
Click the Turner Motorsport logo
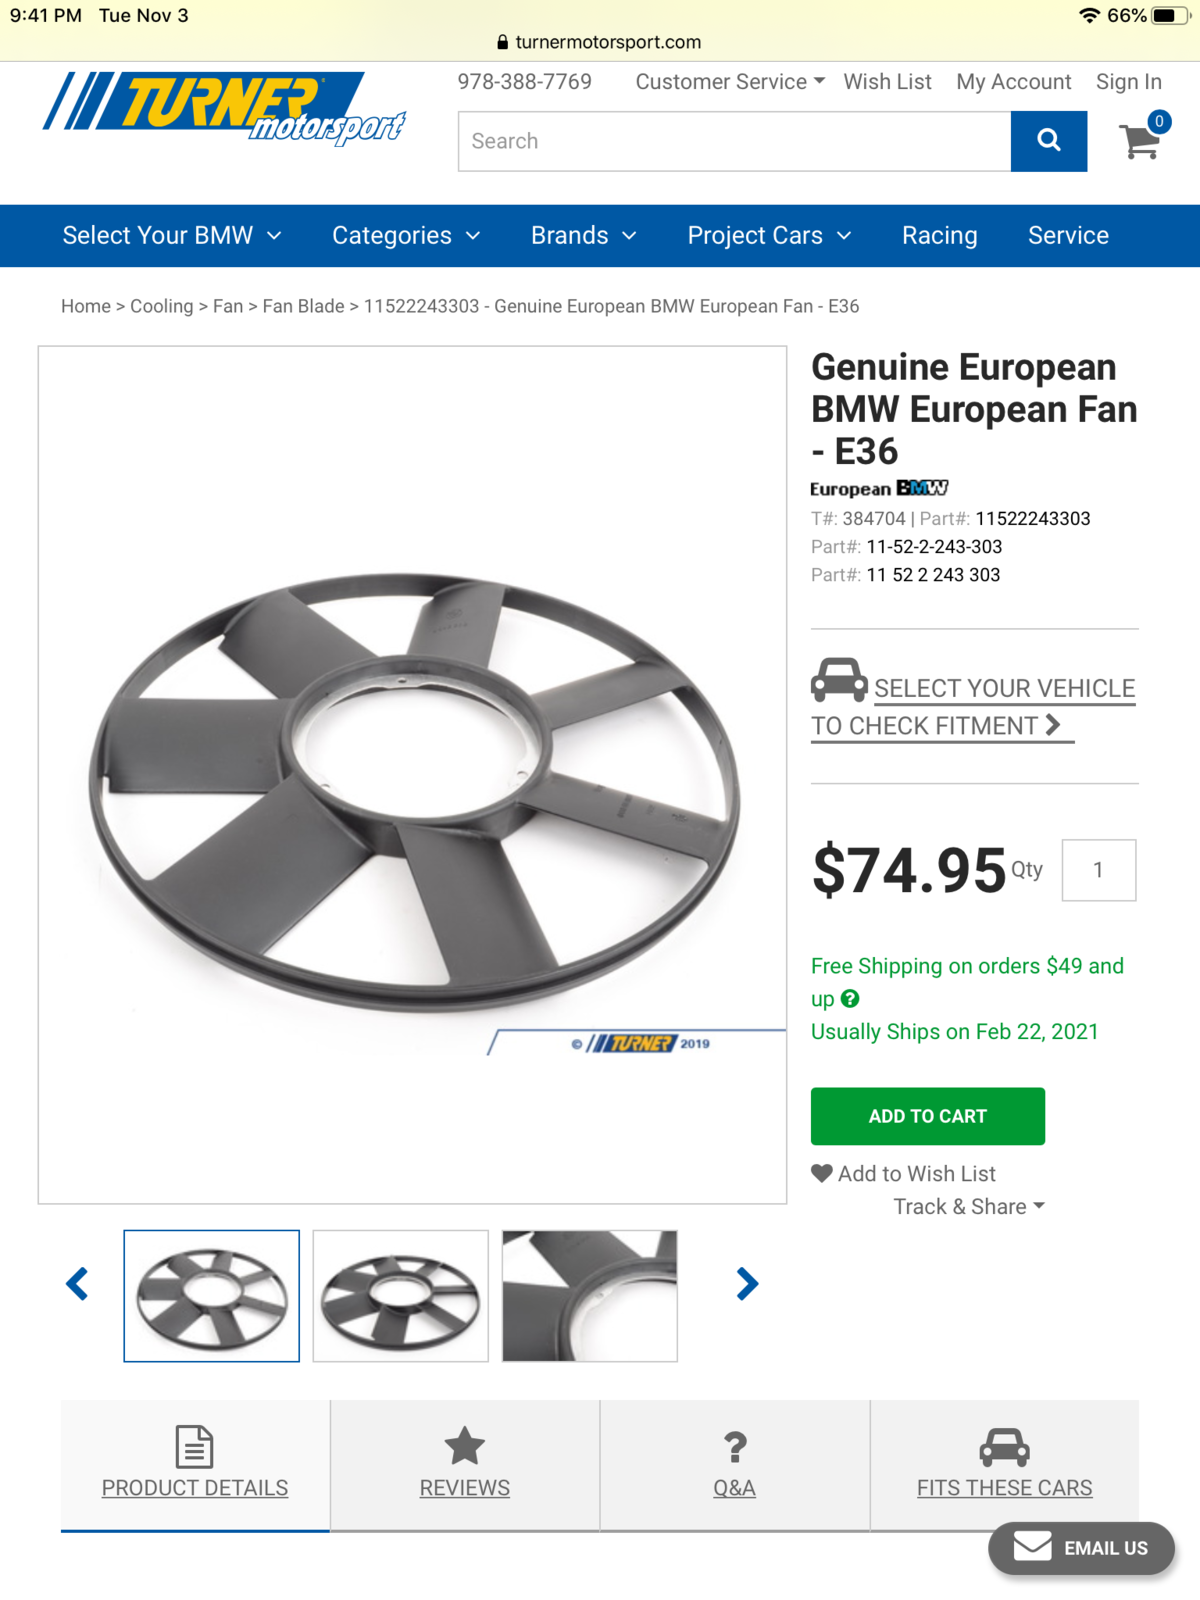(x=225, y=108)
